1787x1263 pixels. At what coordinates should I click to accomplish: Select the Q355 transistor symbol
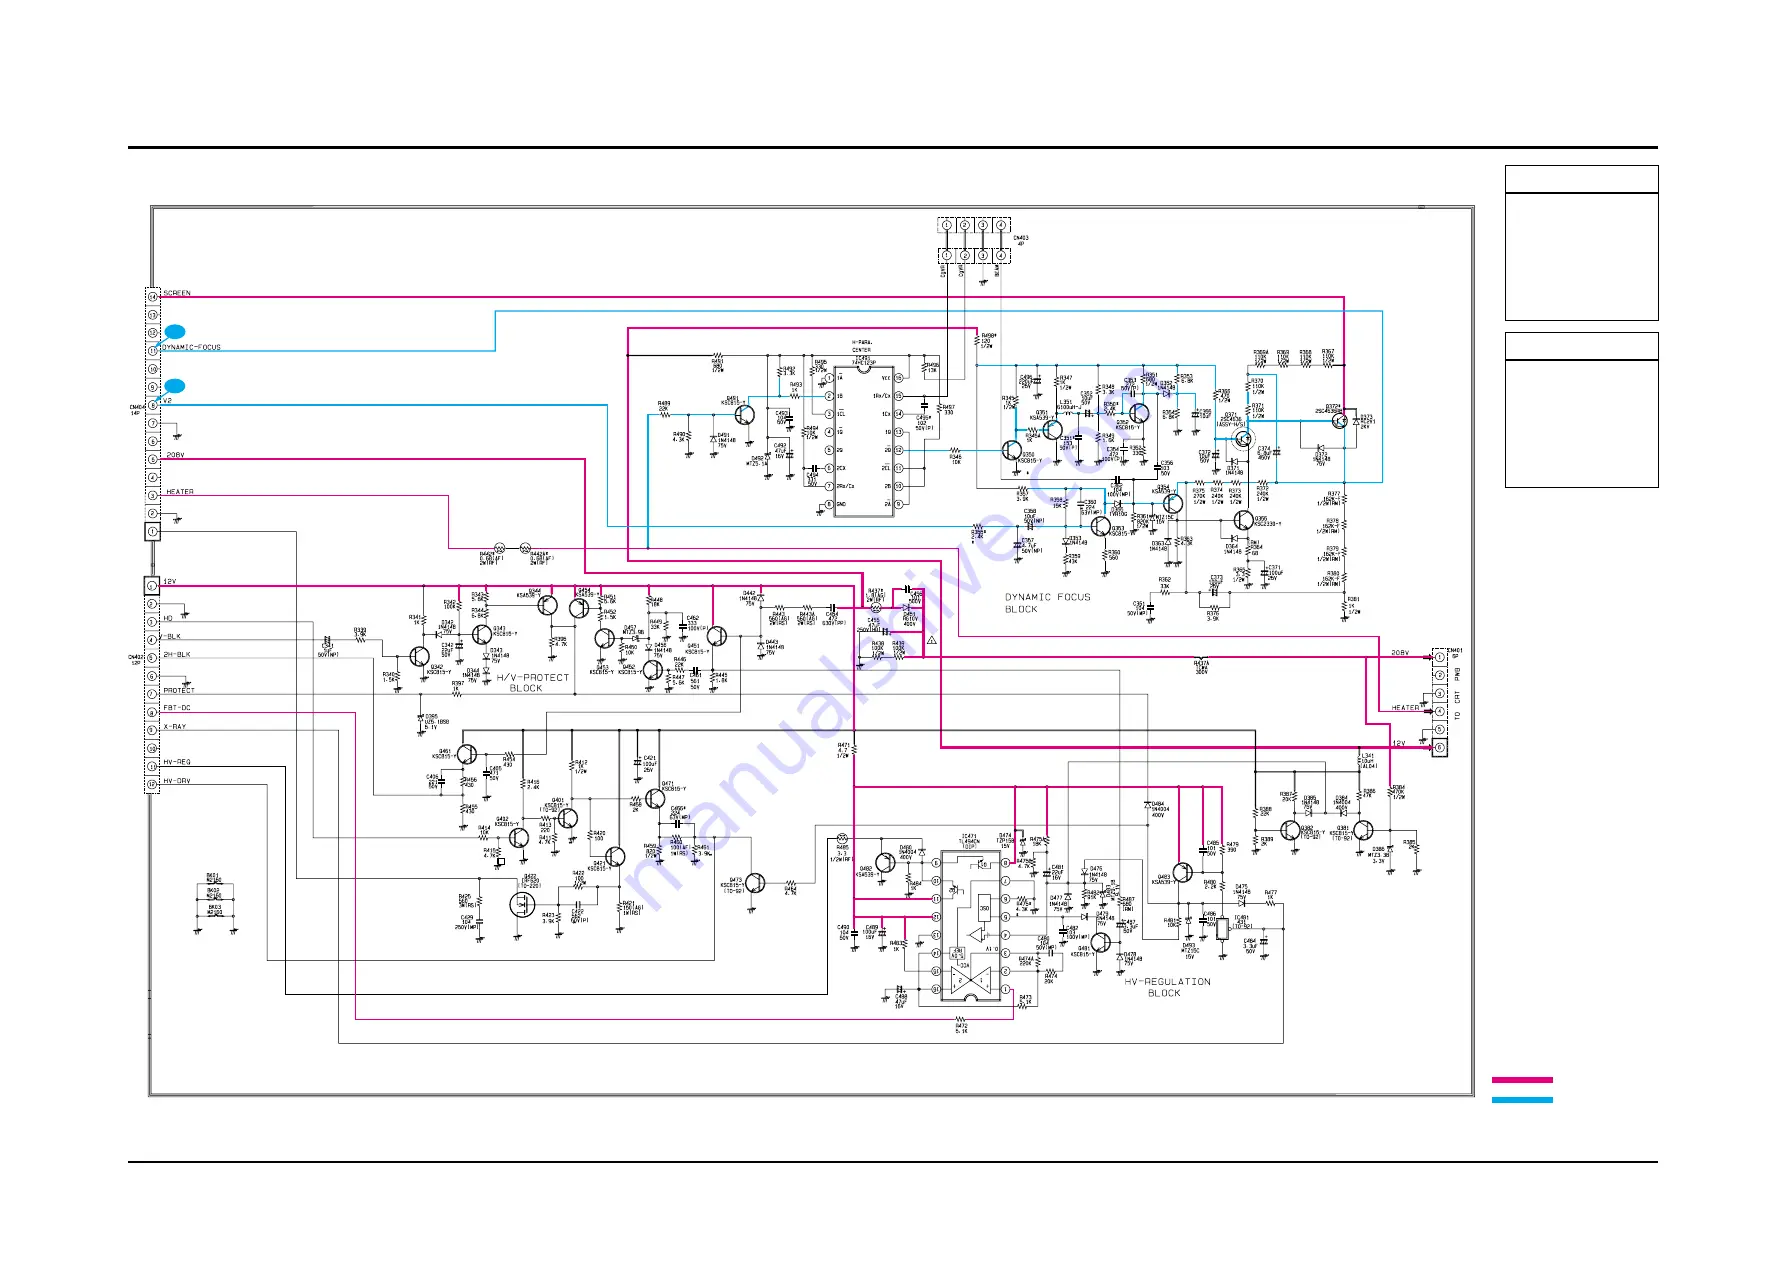(1243, 520)
